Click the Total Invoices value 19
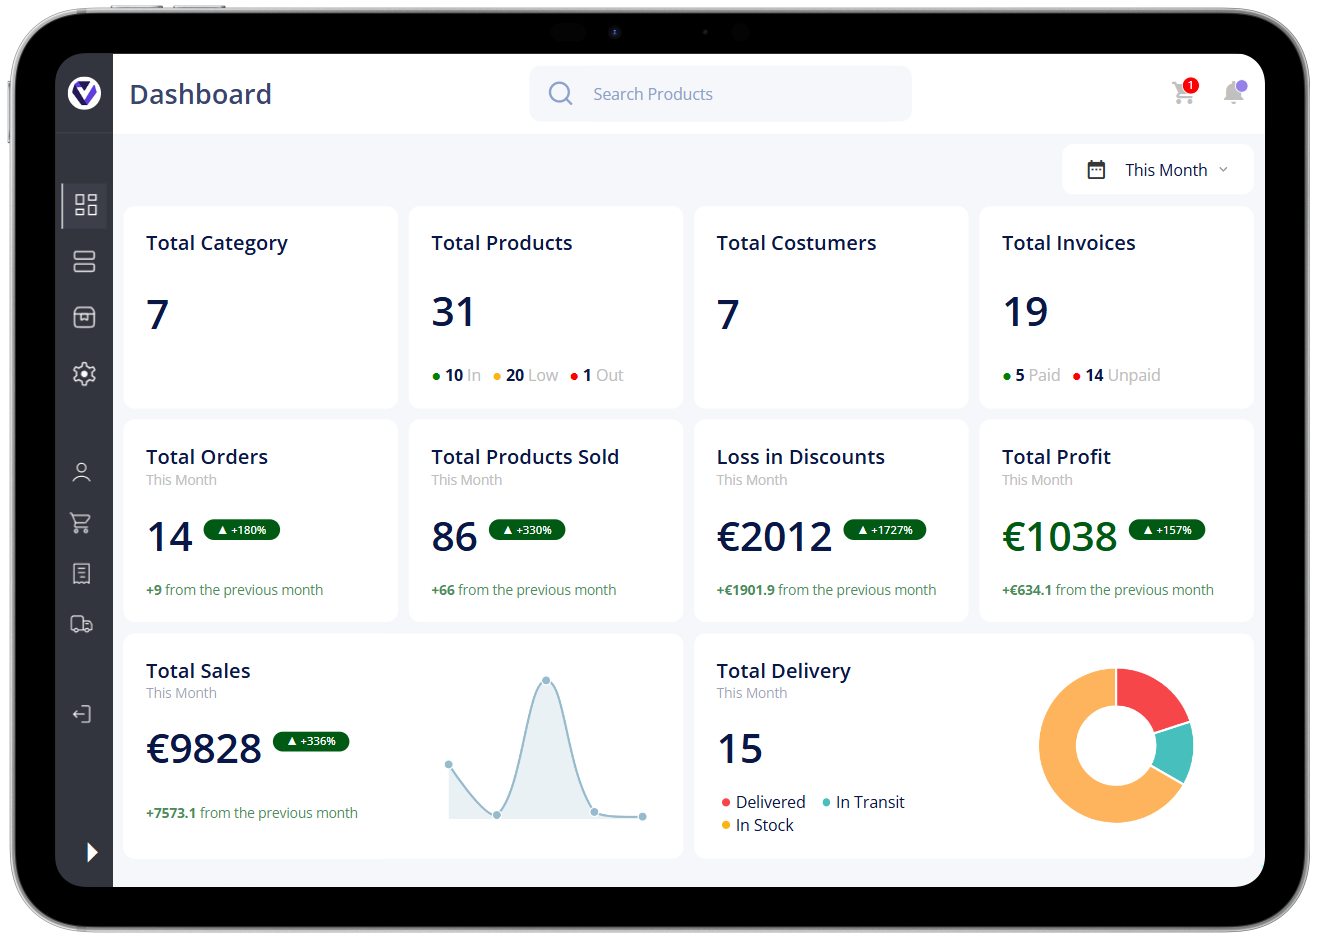This screenshot has height=940, width=1320. [x=1026, y=312]
